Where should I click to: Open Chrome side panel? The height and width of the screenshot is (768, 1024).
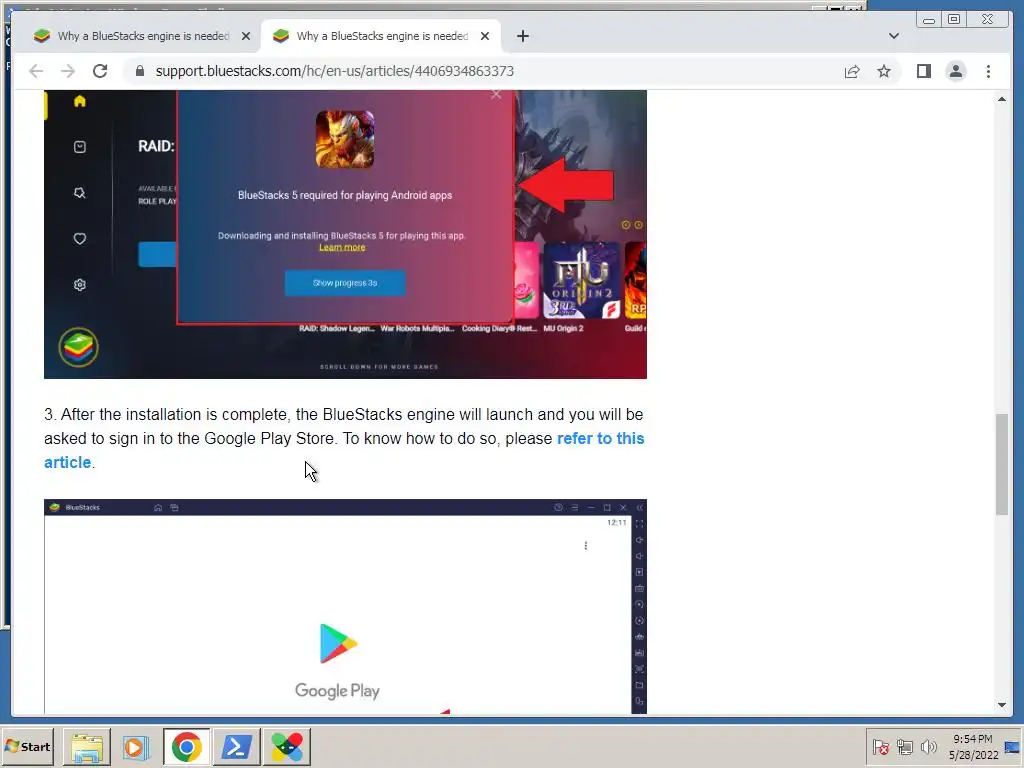point(923,71)
